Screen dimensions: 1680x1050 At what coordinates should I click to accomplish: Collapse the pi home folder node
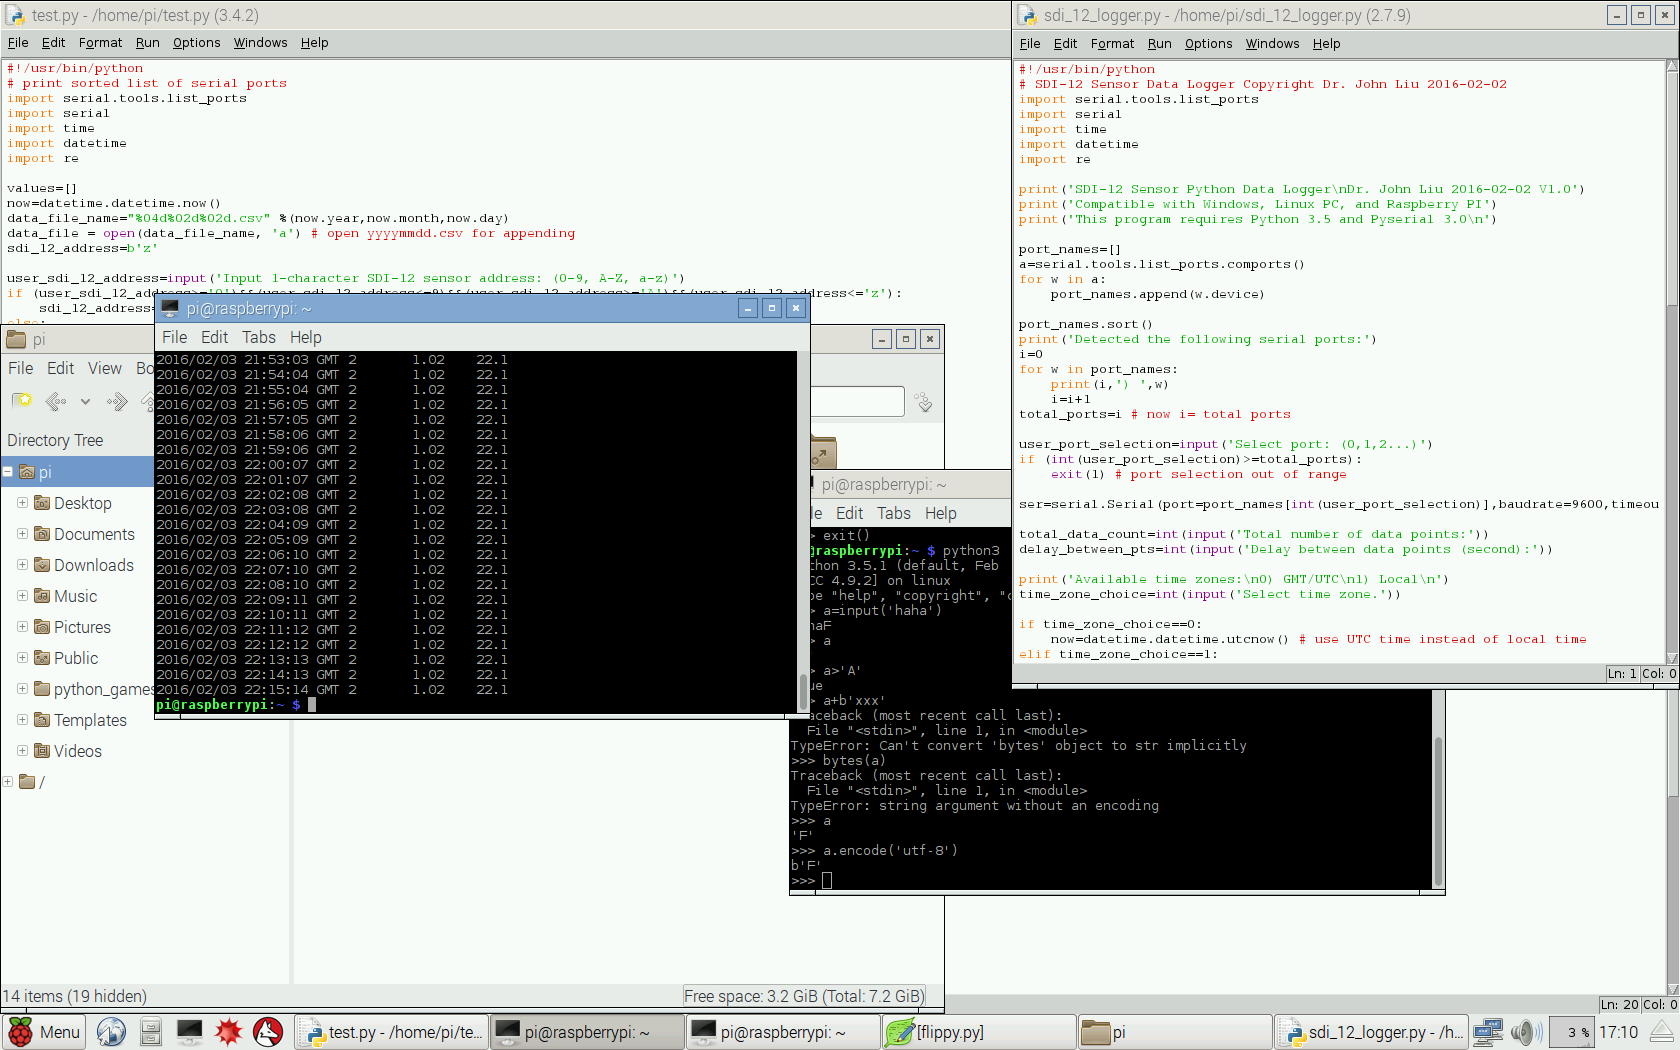point(8,472)
